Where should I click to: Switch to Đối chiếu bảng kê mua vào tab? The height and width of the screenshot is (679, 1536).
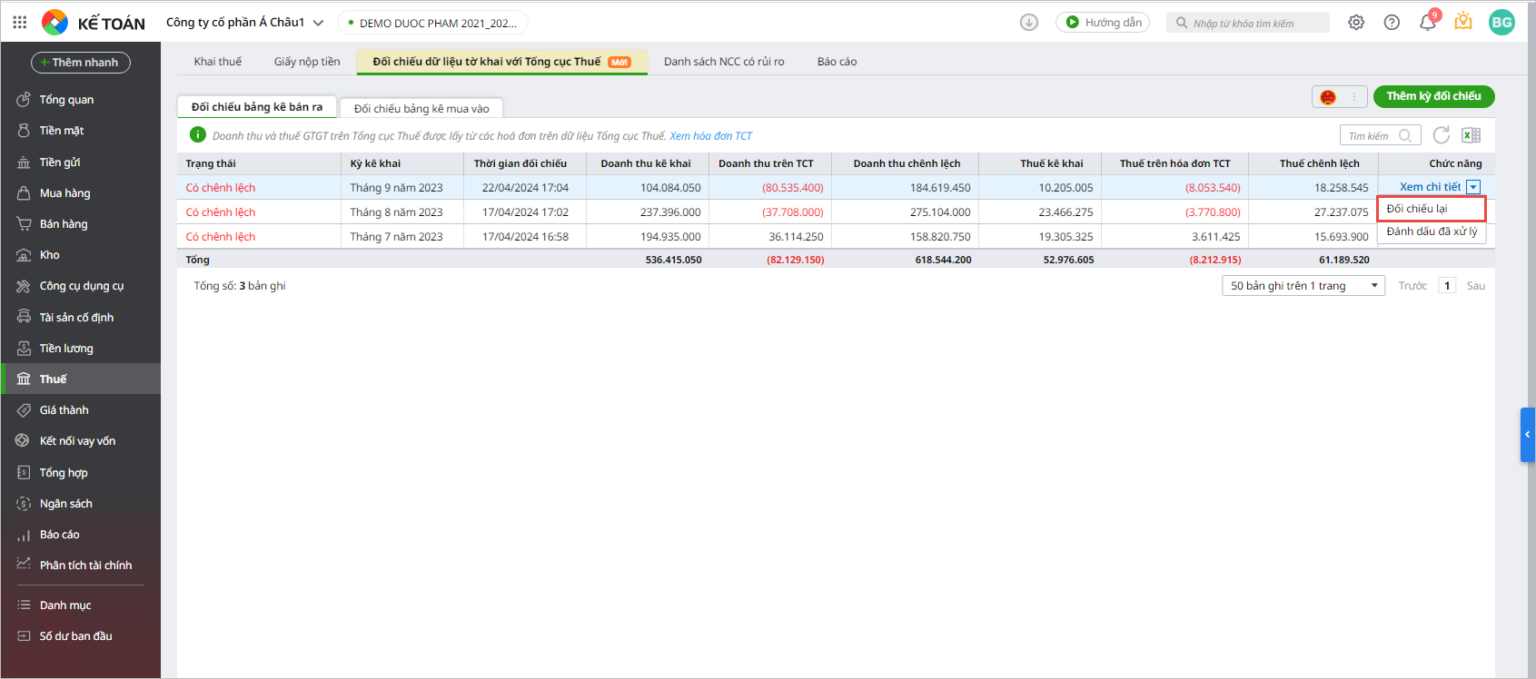421,108
